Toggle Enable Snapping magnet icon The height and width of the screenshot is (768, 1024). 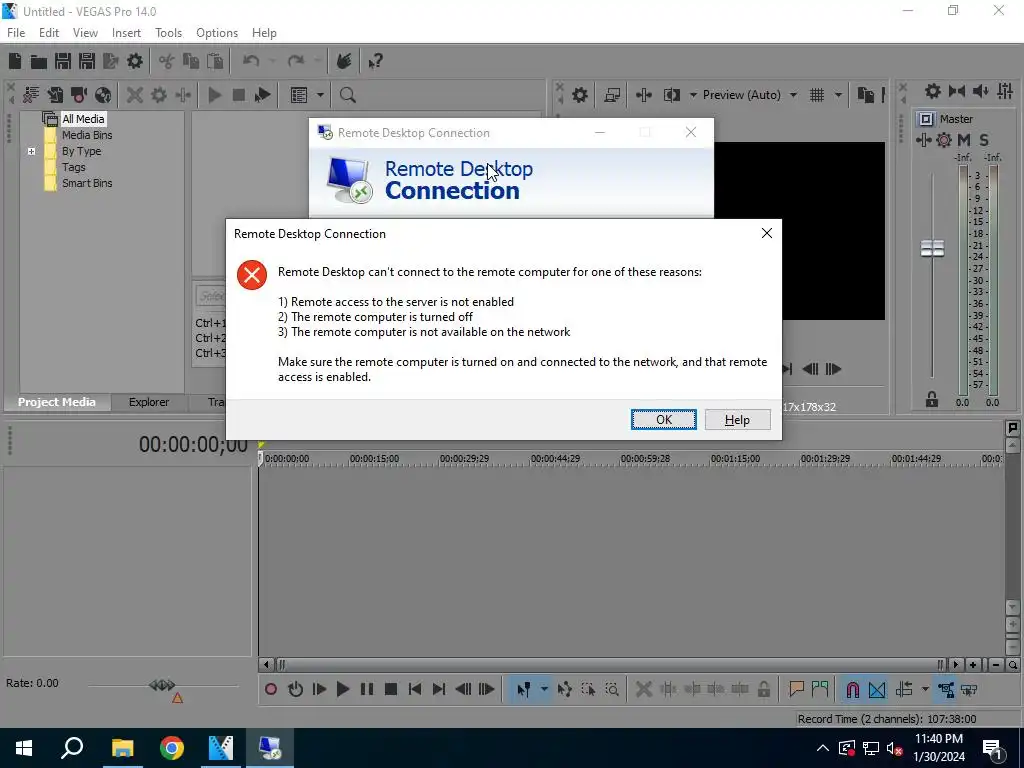853,689
